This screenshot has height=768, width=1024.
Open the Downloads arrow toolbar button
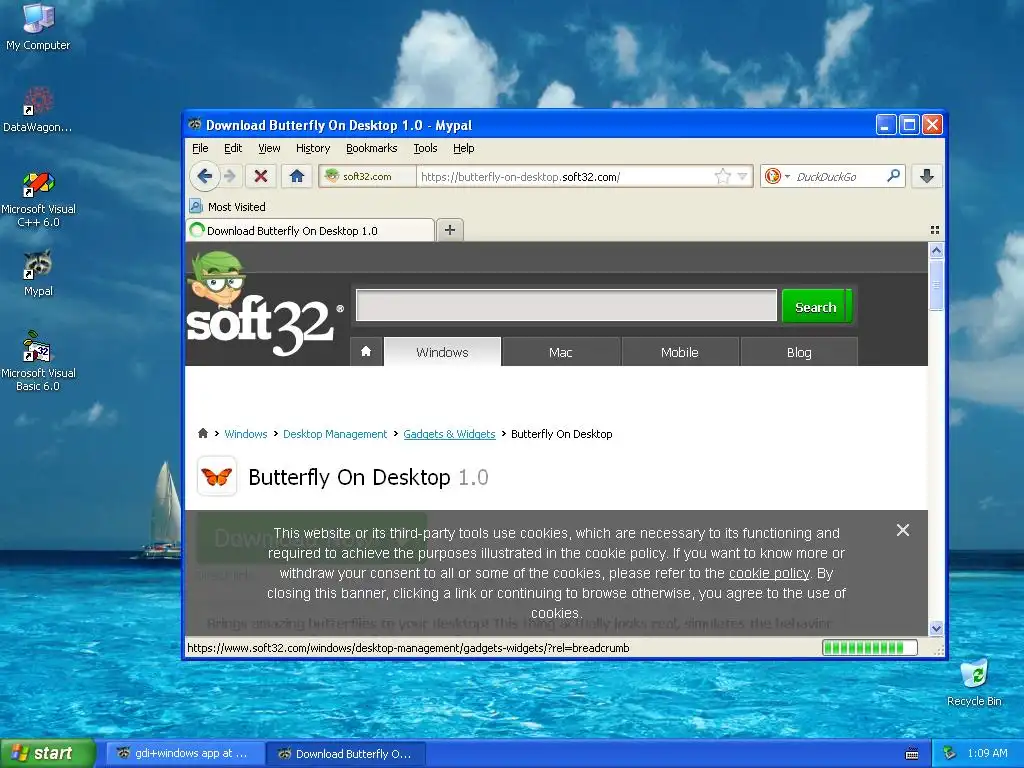click(926, 176)
